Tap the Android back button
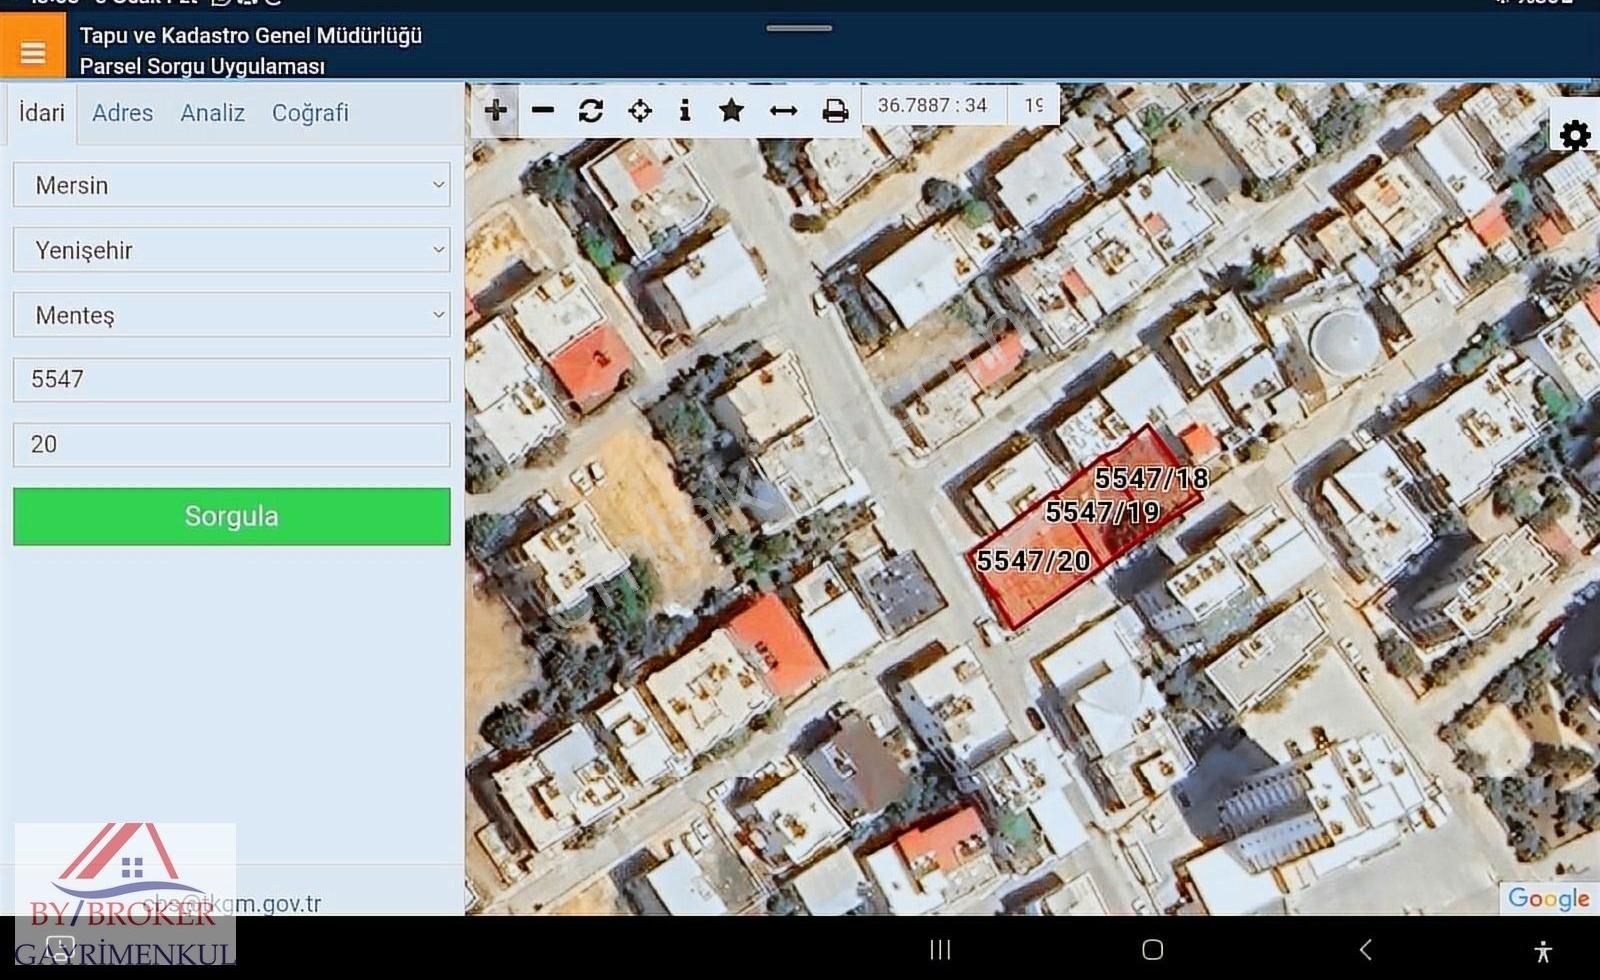This screenshot has width=1600, height=980. [1365, 949]
